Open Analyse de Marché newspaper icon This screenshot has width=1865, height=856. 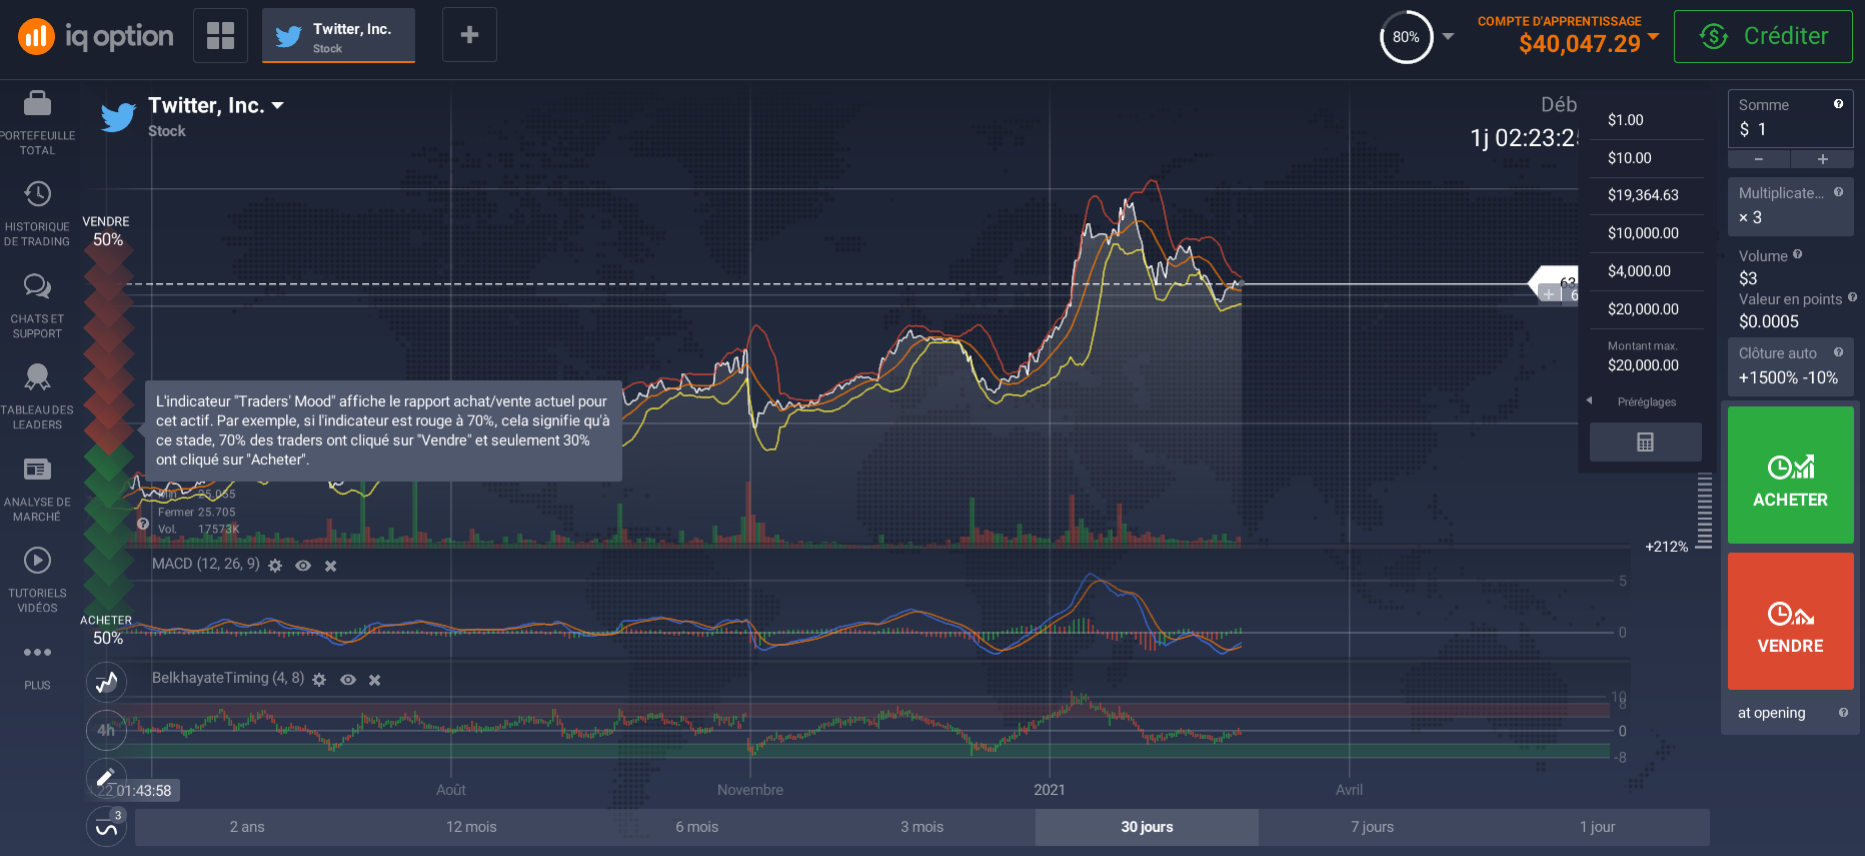tap(37, 469)
